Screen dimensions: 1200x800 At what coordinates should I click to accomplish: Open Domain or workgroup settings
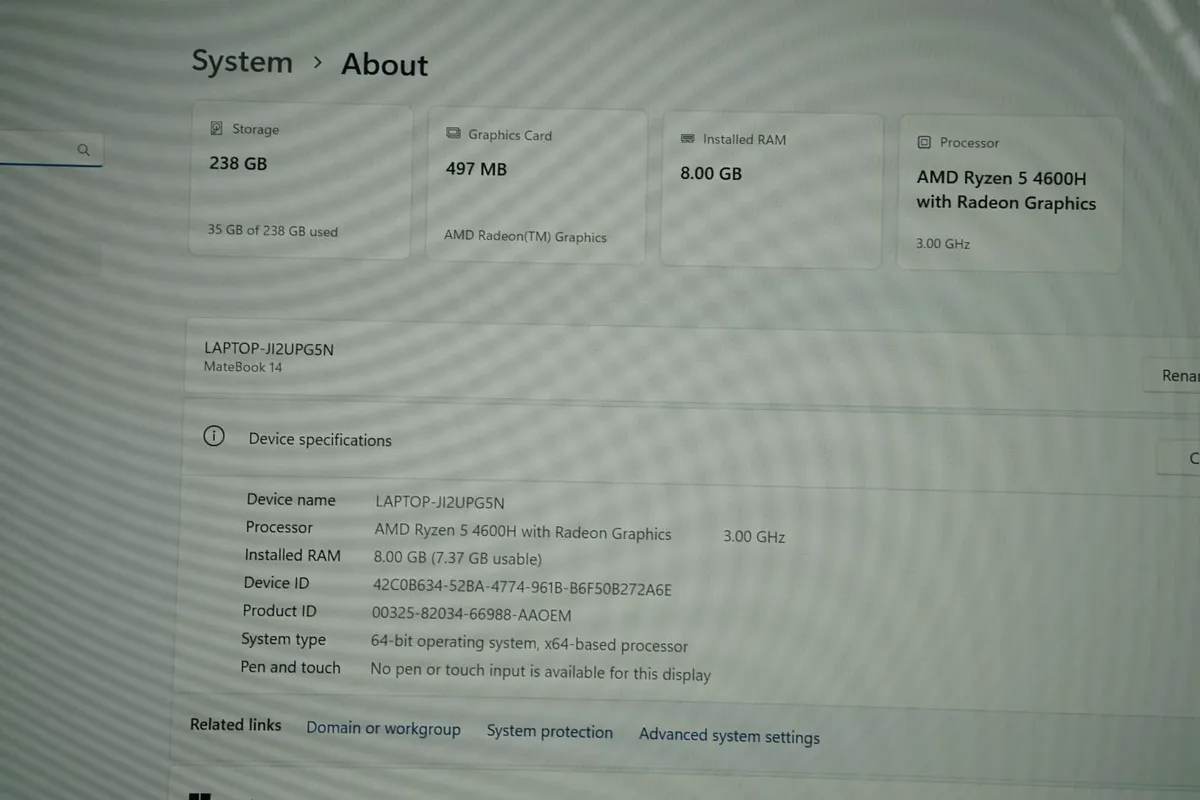tap(384, 728)
